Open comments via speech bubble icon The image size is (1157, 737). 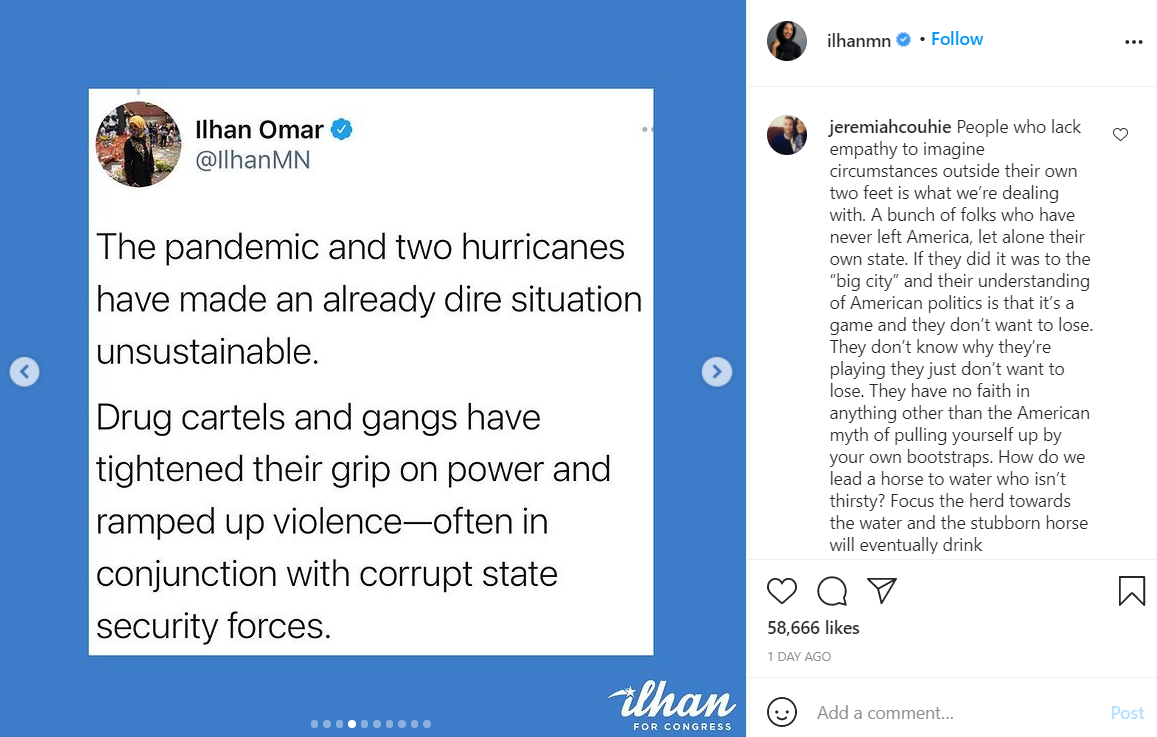coord(832,591)
